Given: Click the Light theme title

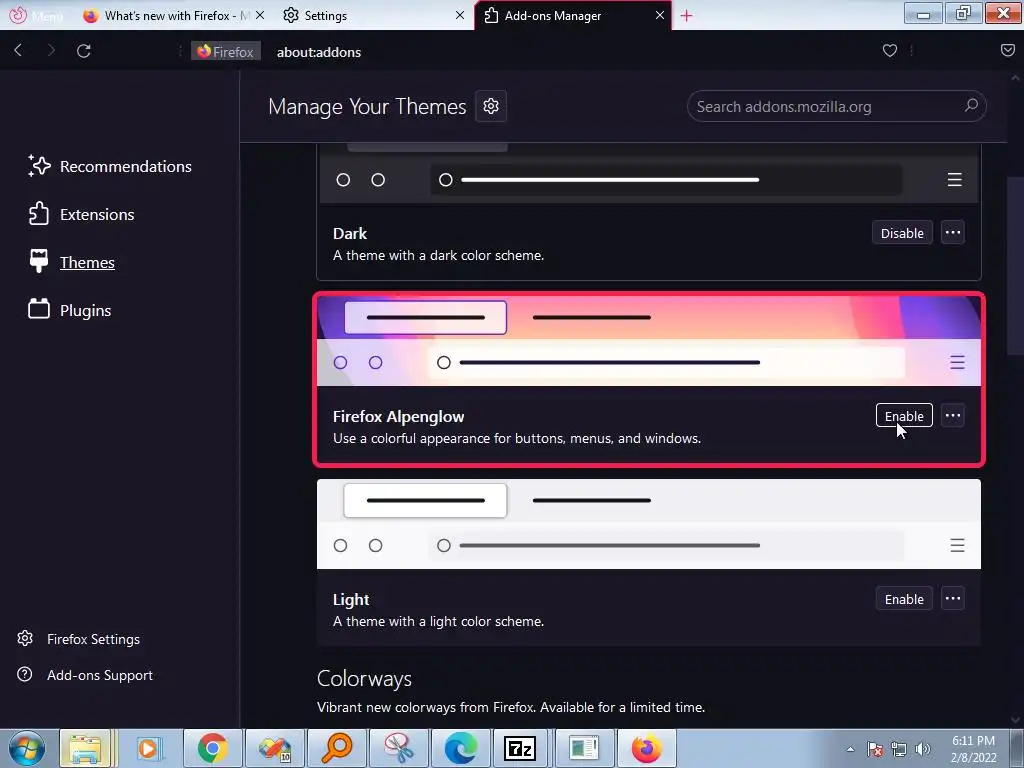Looking at the screenshot, I should 351,600.
